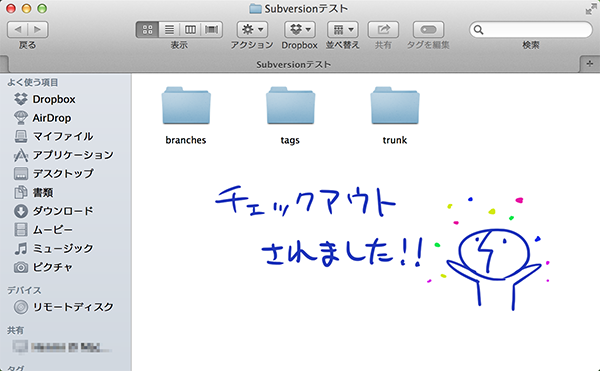Open AirDrop in the sidebar
Screen dimensions: 600x371
coord(42,118)
